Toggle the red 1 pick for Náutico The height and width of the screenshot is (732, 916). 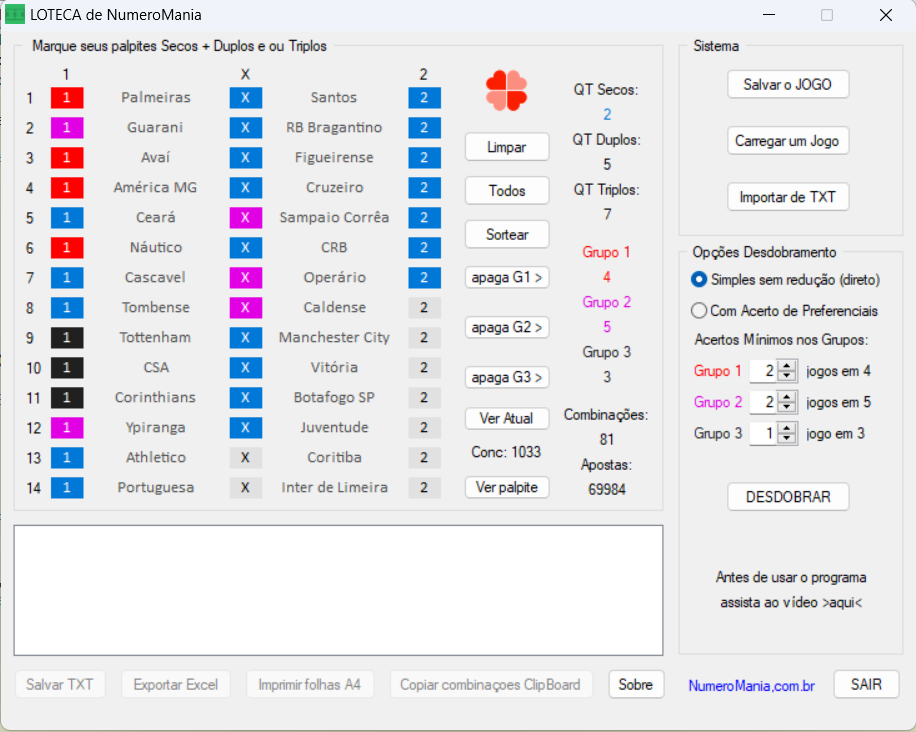coord(67,248)
